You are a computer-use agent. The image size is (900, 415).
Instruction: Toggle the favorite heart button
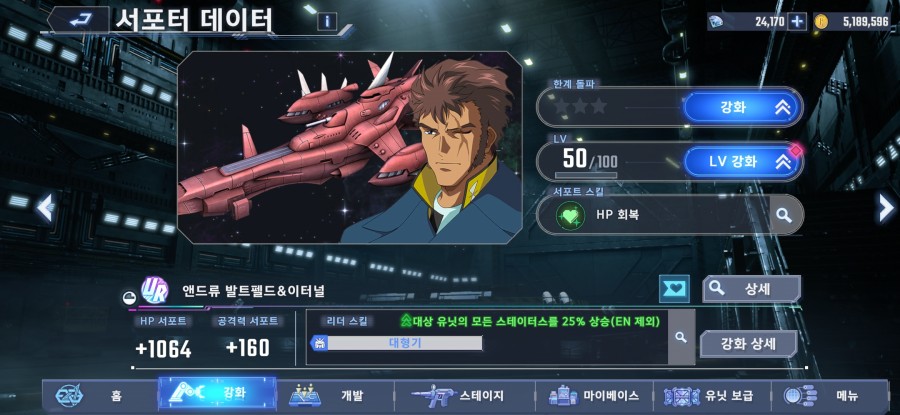(674, 289)
